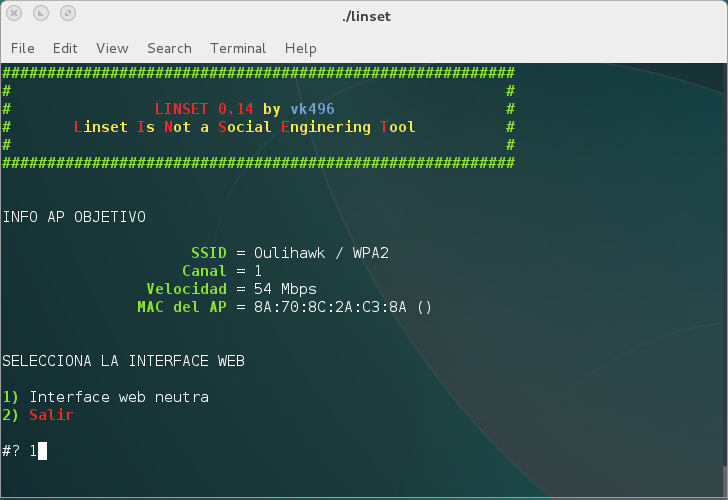Click the MAC address '8A:70:8C:2A:C3:8A'
728x500 pixels.
[330, 307]
